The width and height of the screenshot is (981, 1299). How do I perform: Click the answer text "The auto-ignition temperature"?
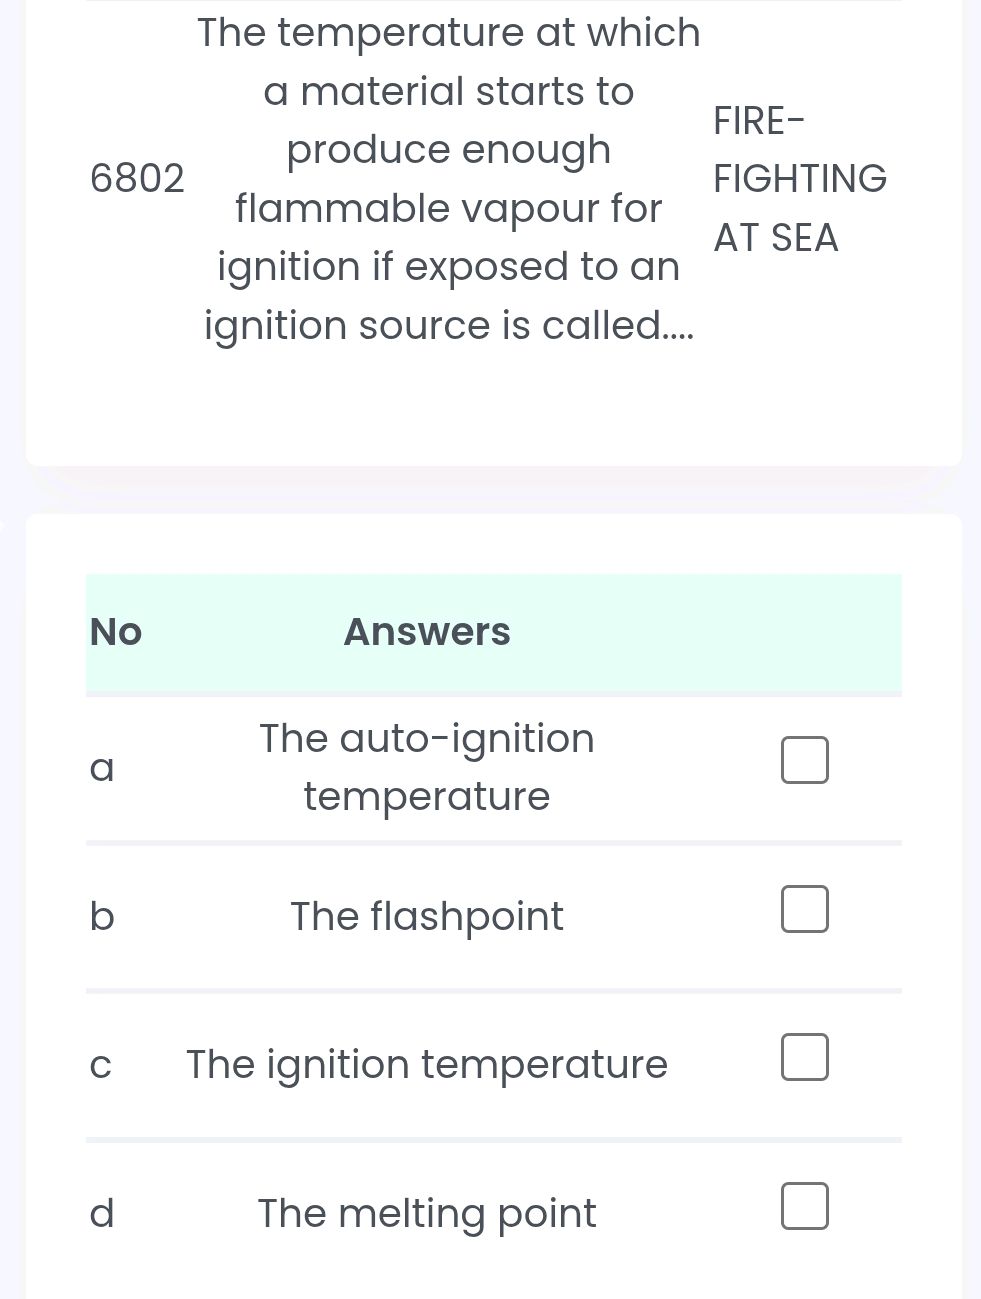[427, 767]
